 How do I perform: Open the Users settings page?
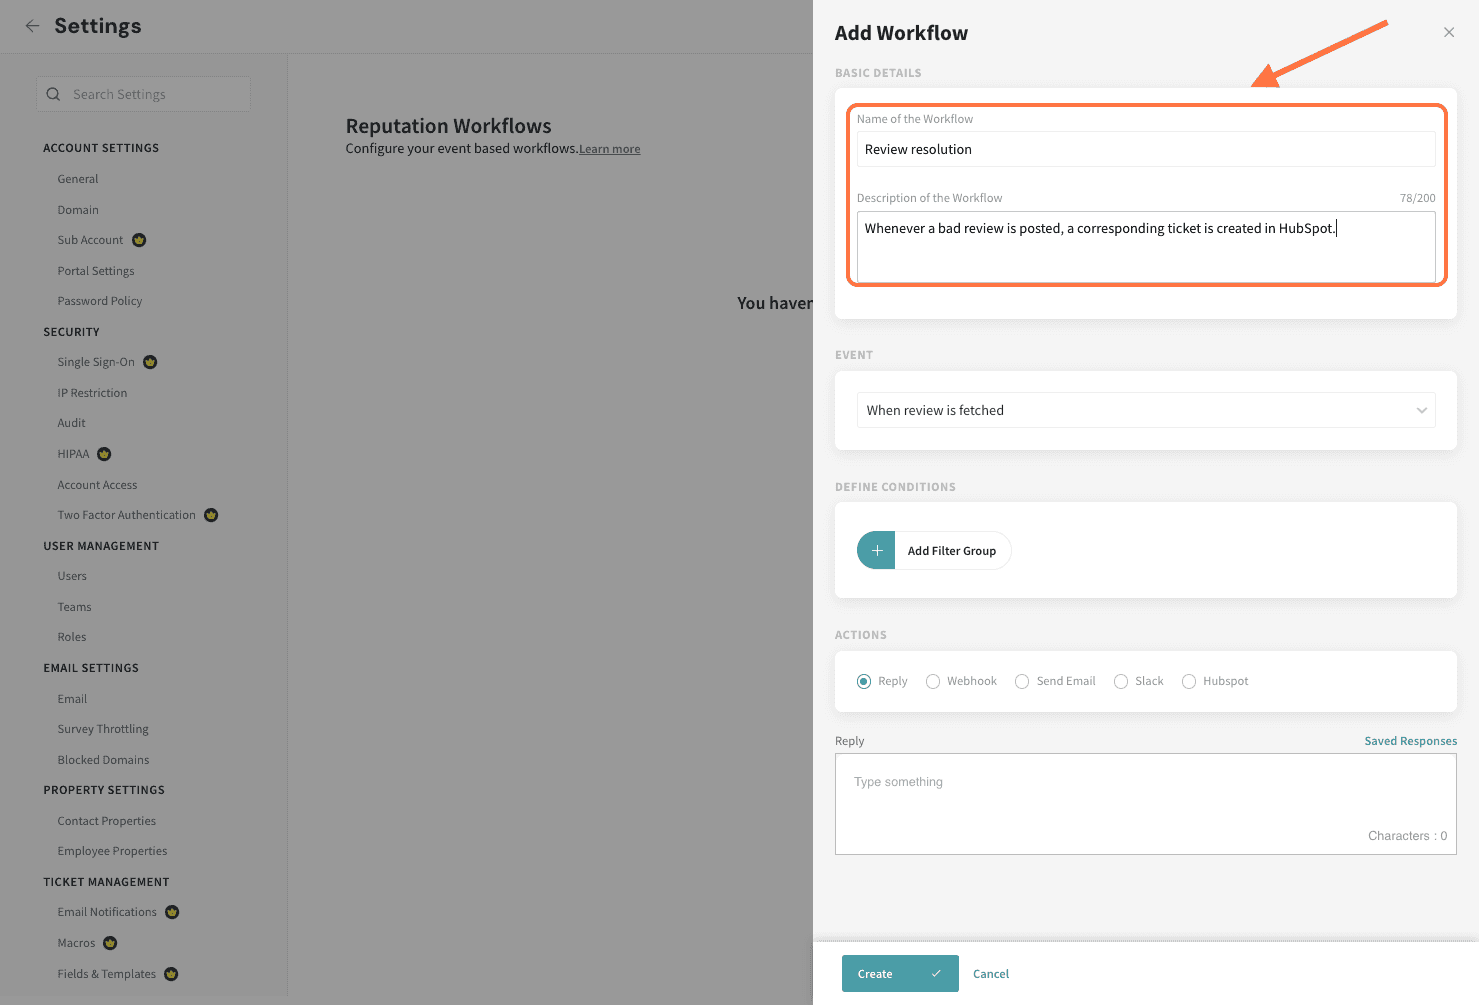72,576
